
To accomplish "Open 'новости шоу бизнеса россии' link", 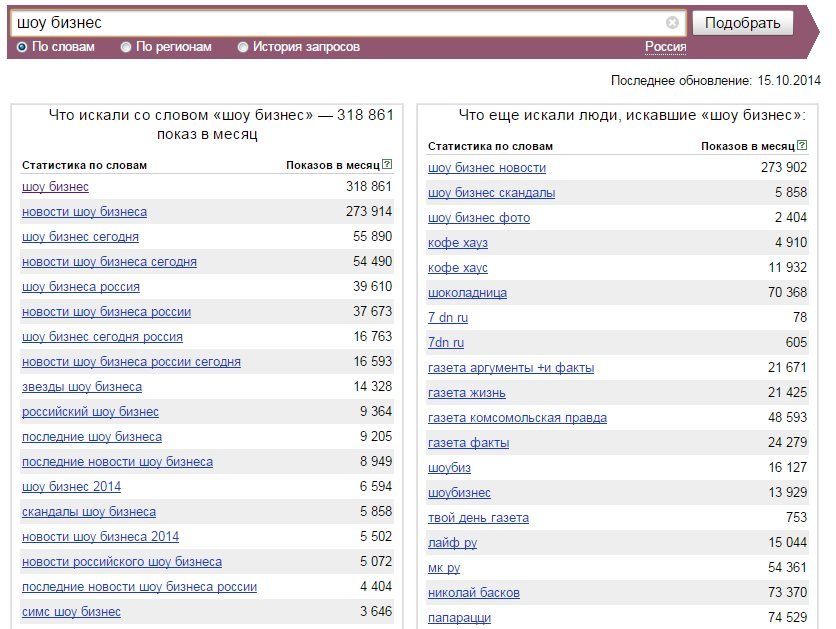I will coord(106,312).
